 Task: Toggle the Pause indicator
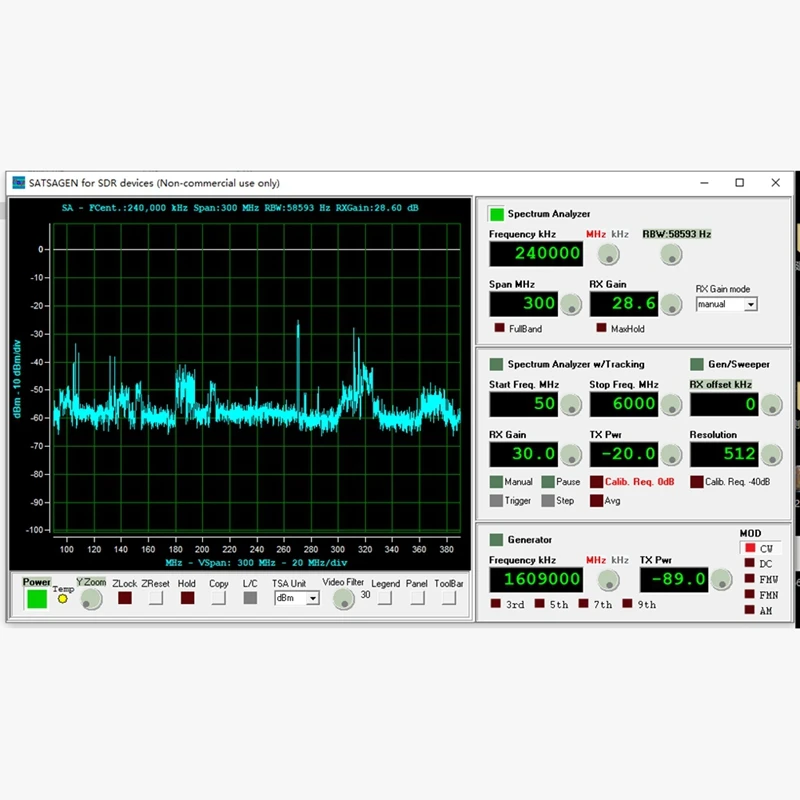pyautogui.click(x=548, y=482)
